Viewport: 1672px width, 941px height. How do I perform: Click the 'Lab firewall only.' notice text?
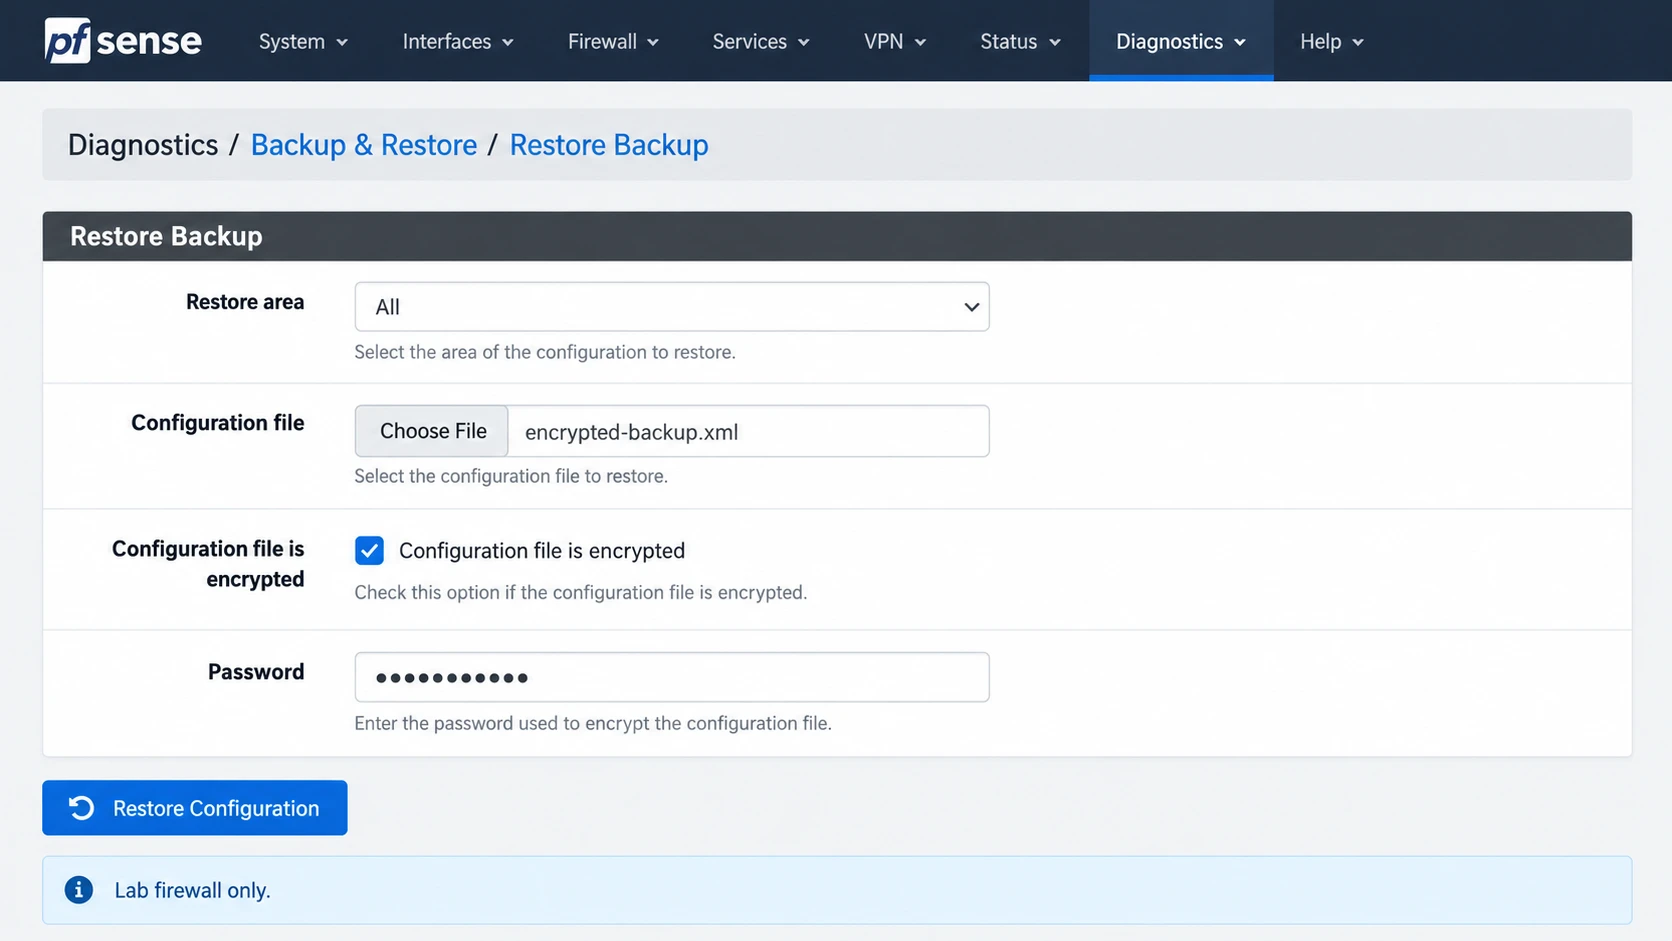click(x=192, y=890)
